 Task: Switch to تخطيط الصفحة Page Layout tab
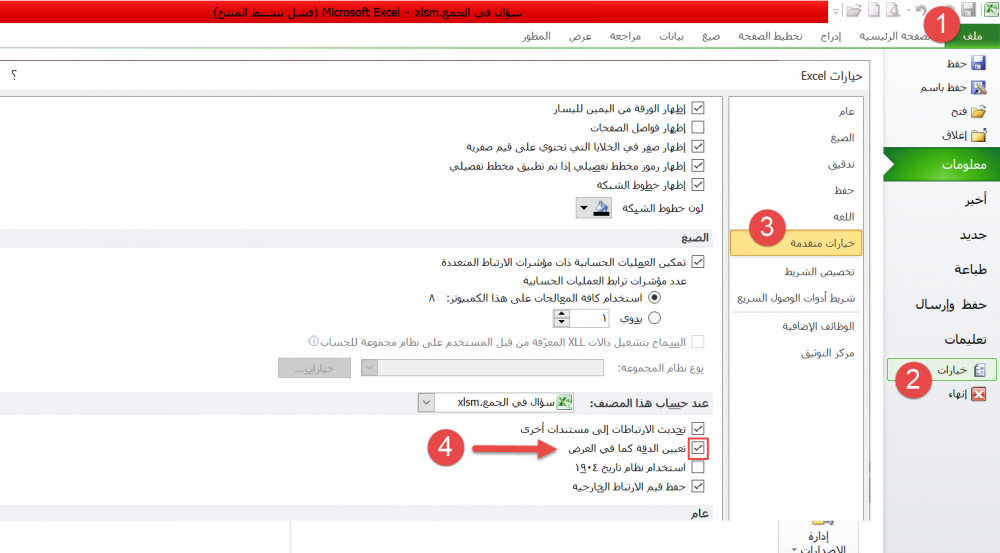[x=770, y=36]
